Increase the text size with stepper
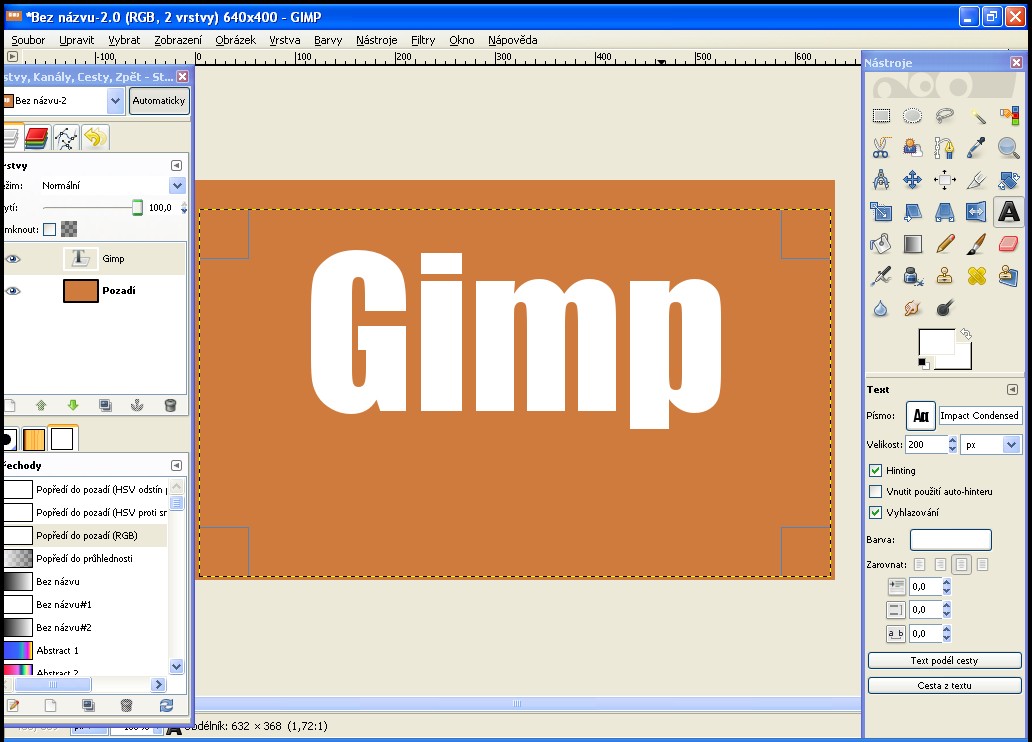Viewport: 1032px width, 742px height. [952, 440]
